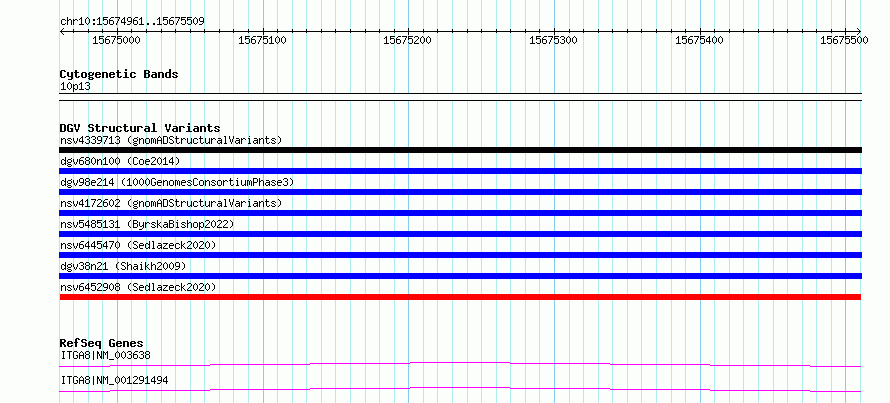Image resolution: width=890 pixels, height=403 pixels.
Task: Click the black nsv4339713 variant bar
Action: pos(460,150)
